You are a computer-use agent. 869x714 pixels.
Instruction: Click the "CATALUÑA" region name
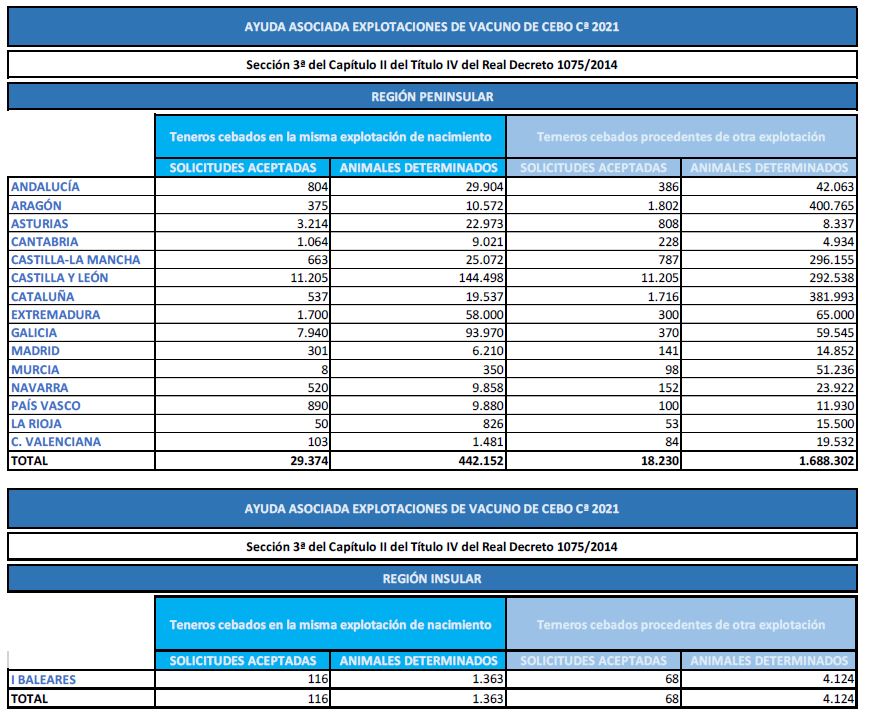[43, 297]
